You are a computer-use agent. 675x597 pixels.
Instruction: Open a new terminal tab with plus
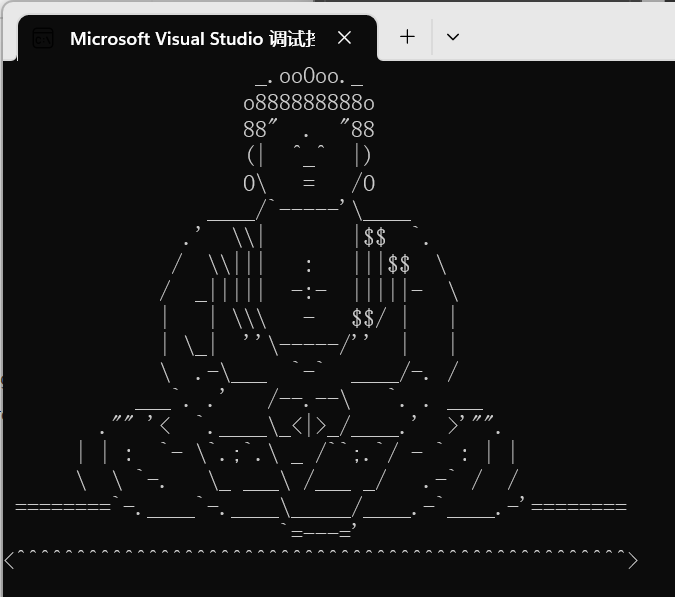pos(407,37)
